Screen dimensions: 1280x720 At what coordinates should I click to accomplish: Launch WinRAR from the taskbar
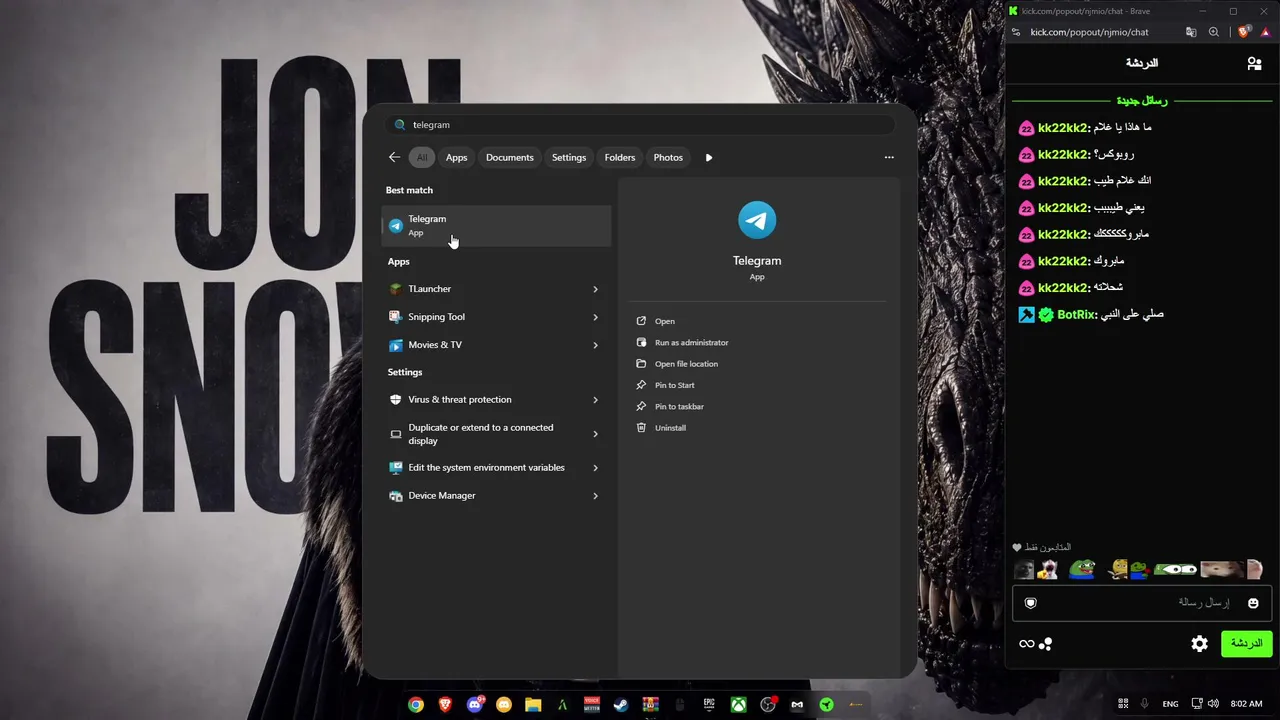point(650,705)
